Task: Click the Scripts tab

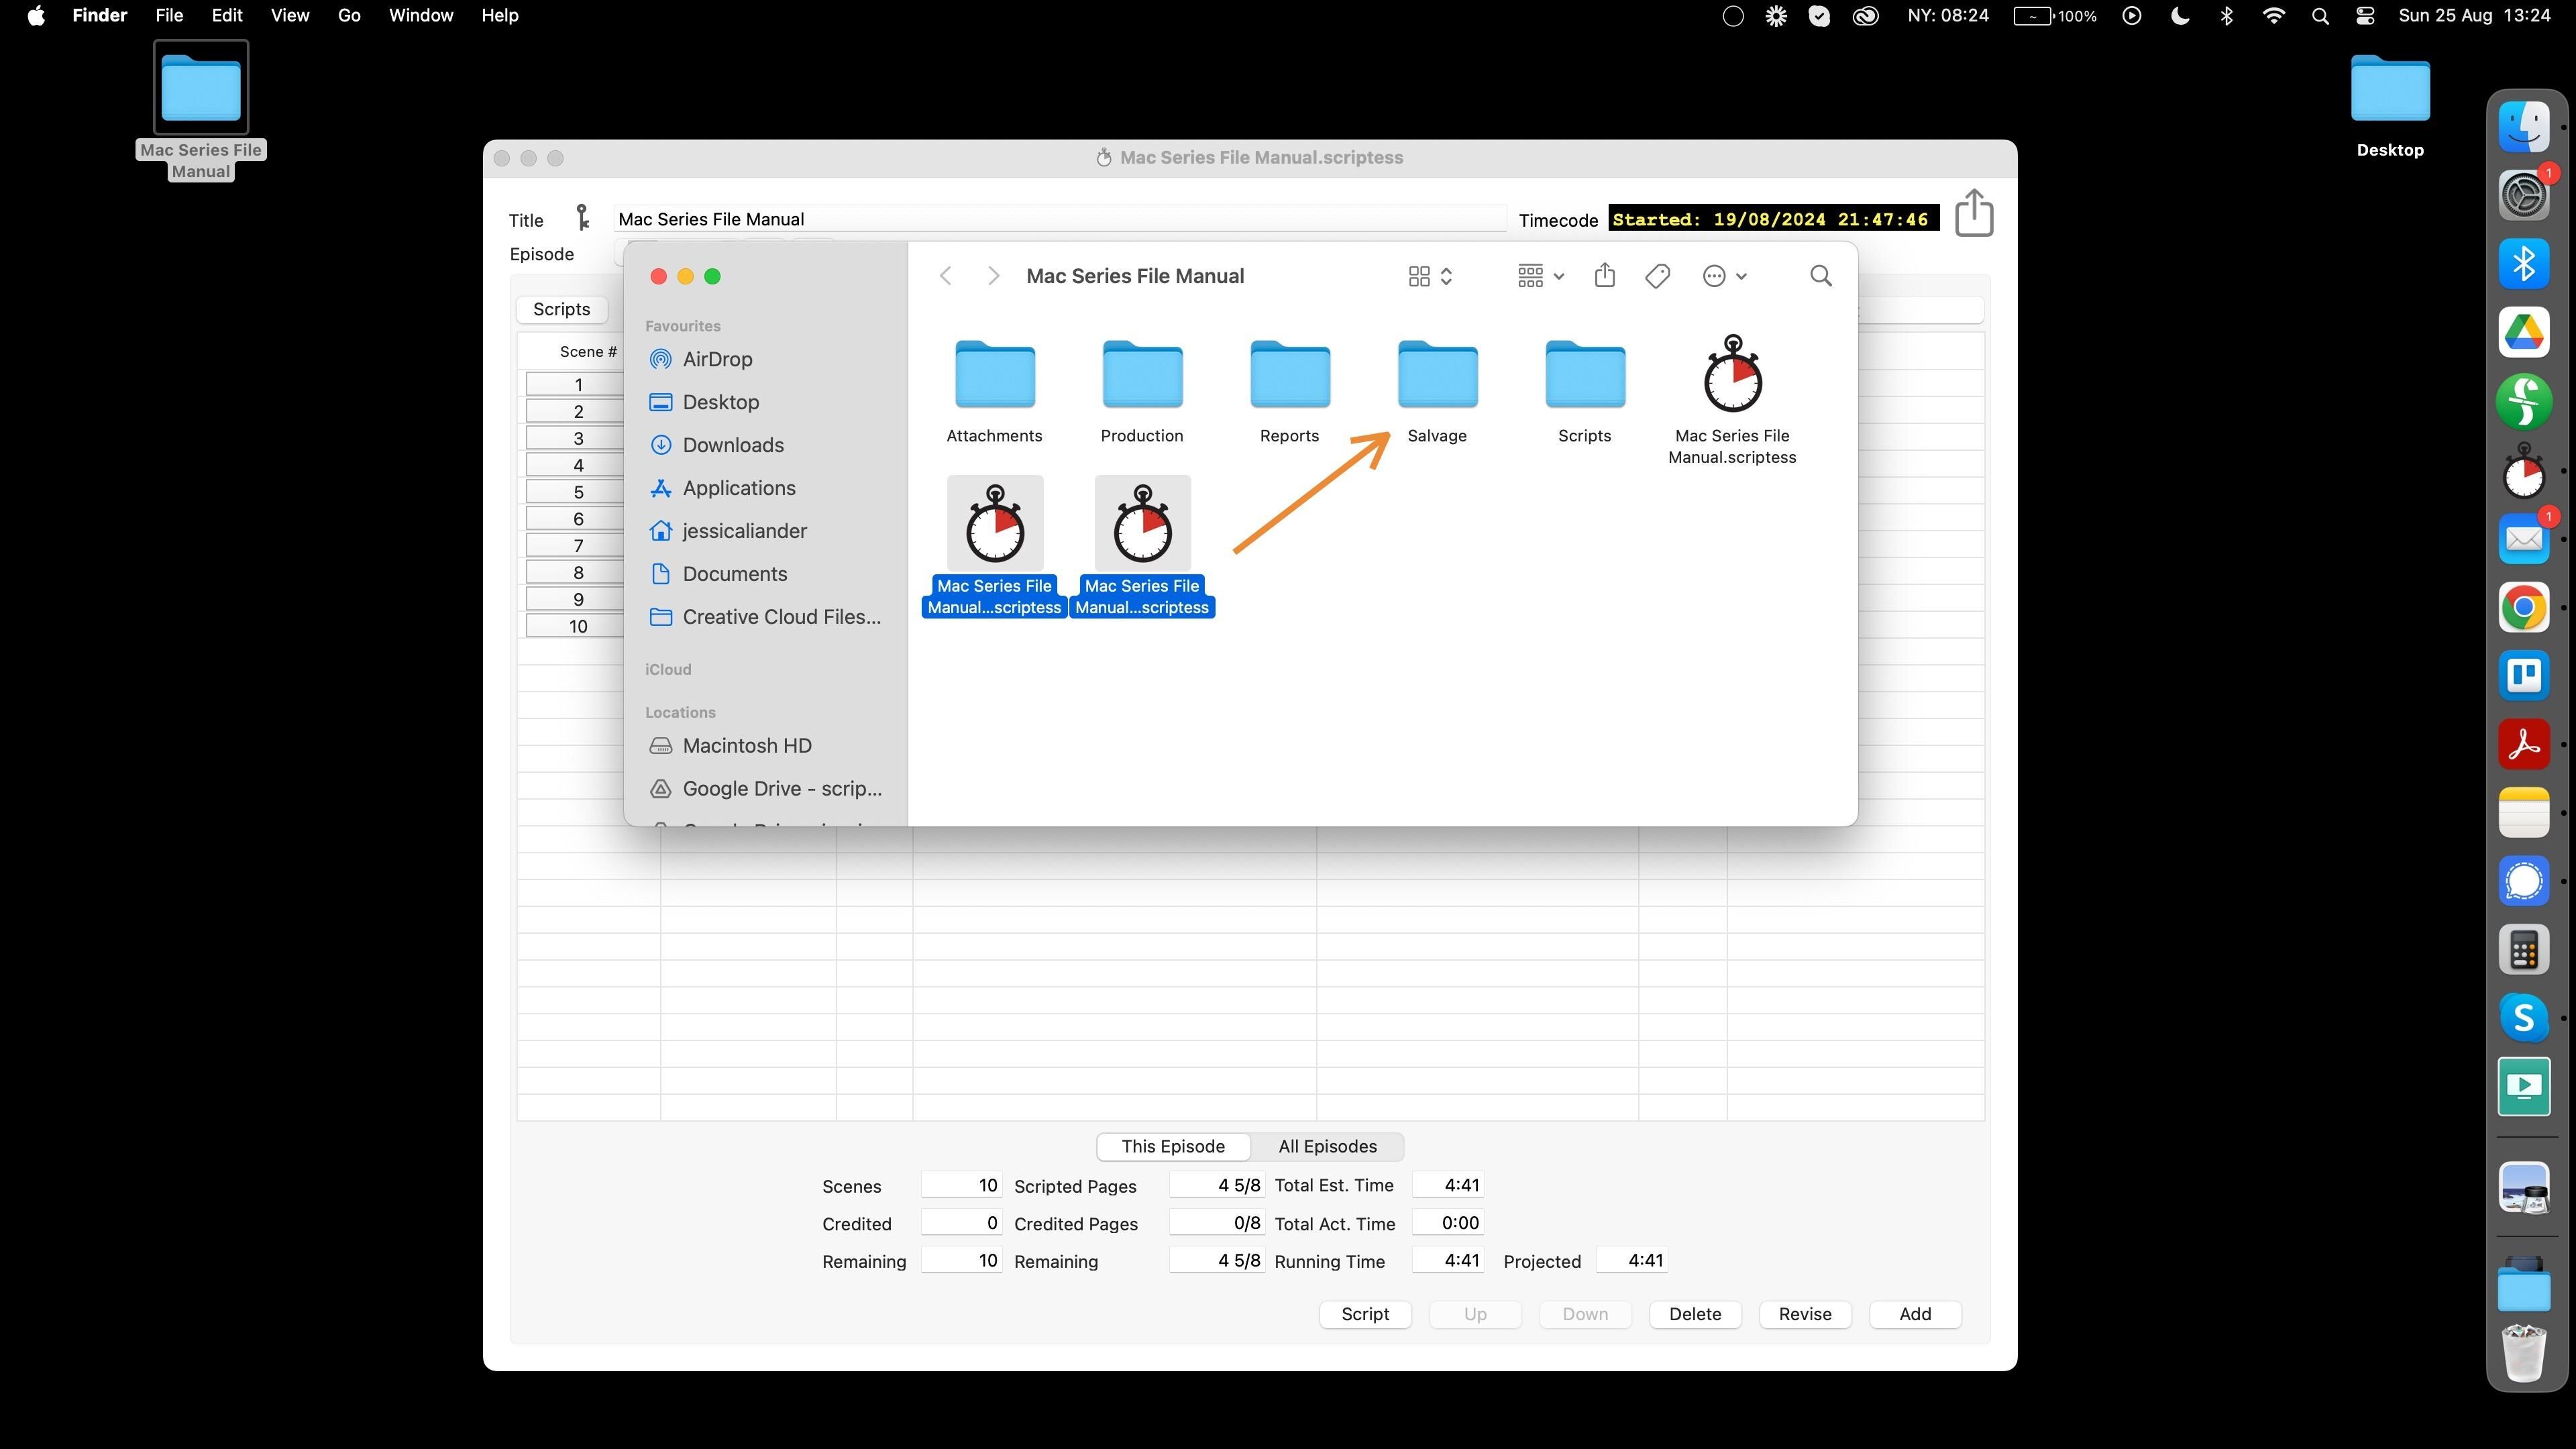Action: tap(561, 309)
